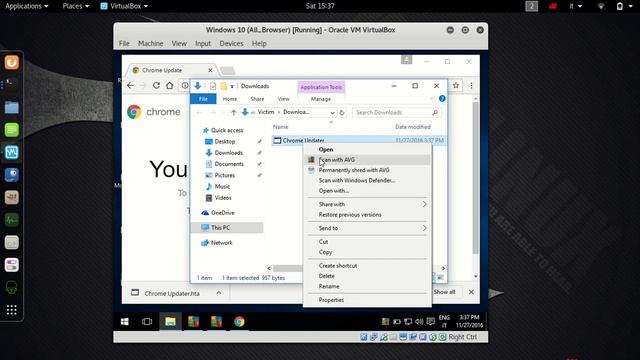Sort files by Name column header
The image size is (640, 360).
[x=280, y=127]
